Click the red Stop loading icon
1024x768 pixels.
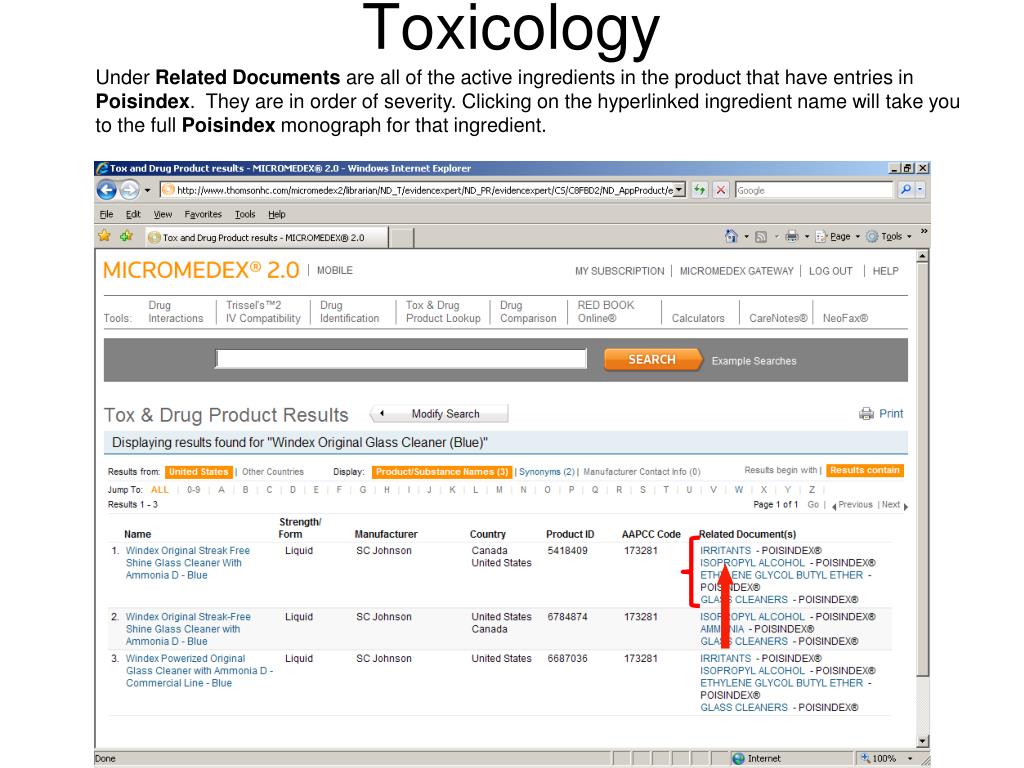coord(720,190)
